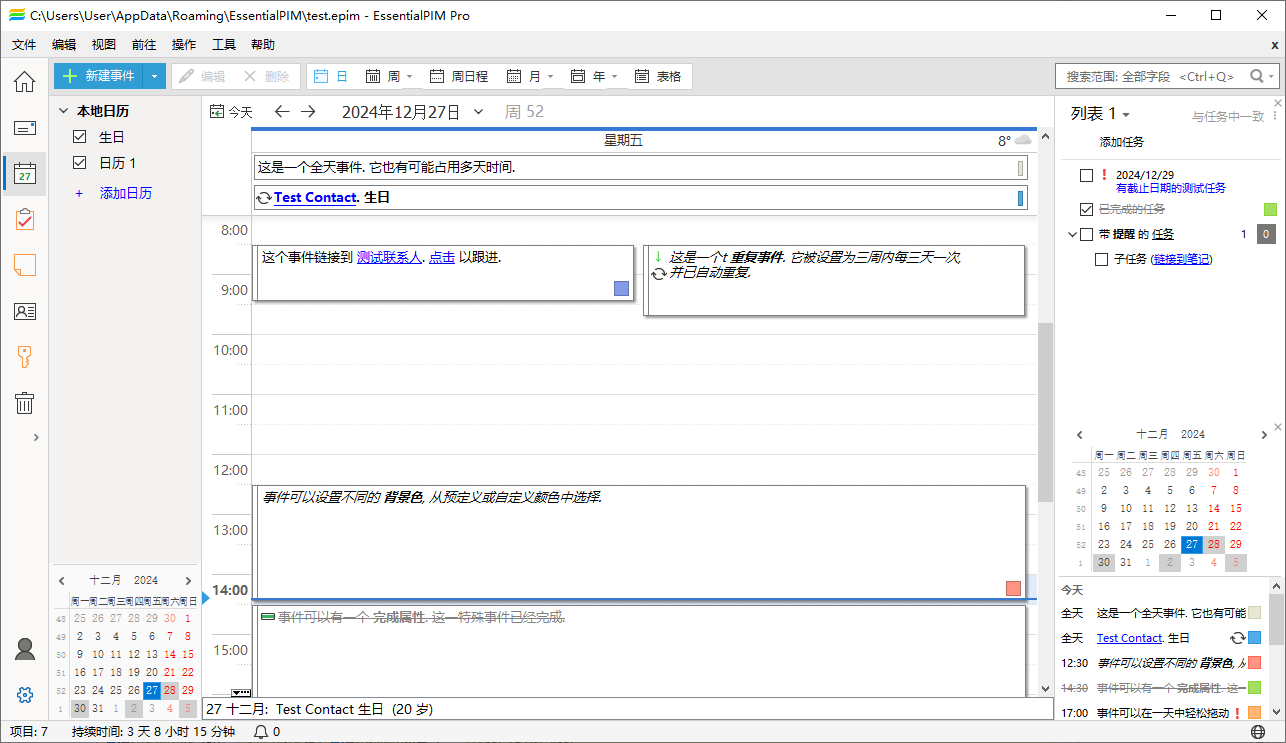1286x743 pixels.
Task: Switch to Year view (年)
Action: point(589,76)
